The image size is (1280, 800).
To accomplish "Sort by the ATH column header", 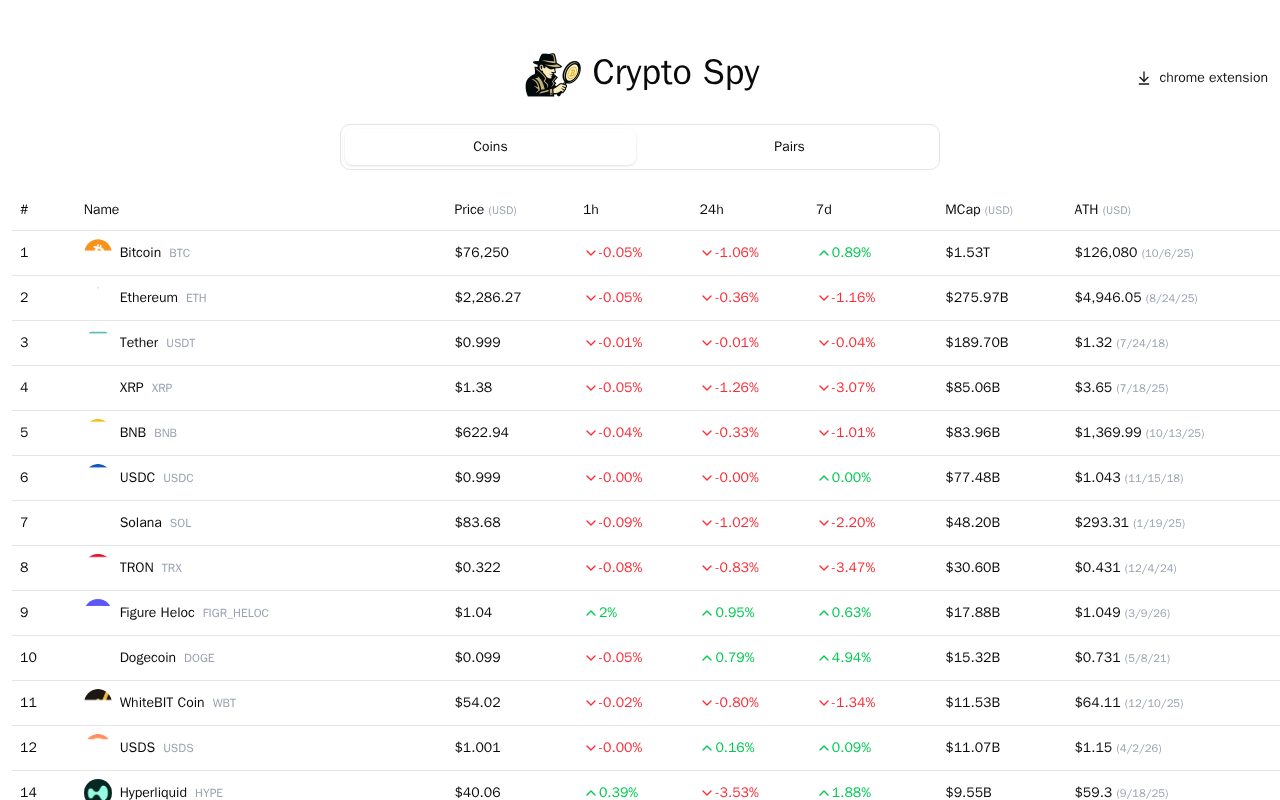I will 1086,210.
